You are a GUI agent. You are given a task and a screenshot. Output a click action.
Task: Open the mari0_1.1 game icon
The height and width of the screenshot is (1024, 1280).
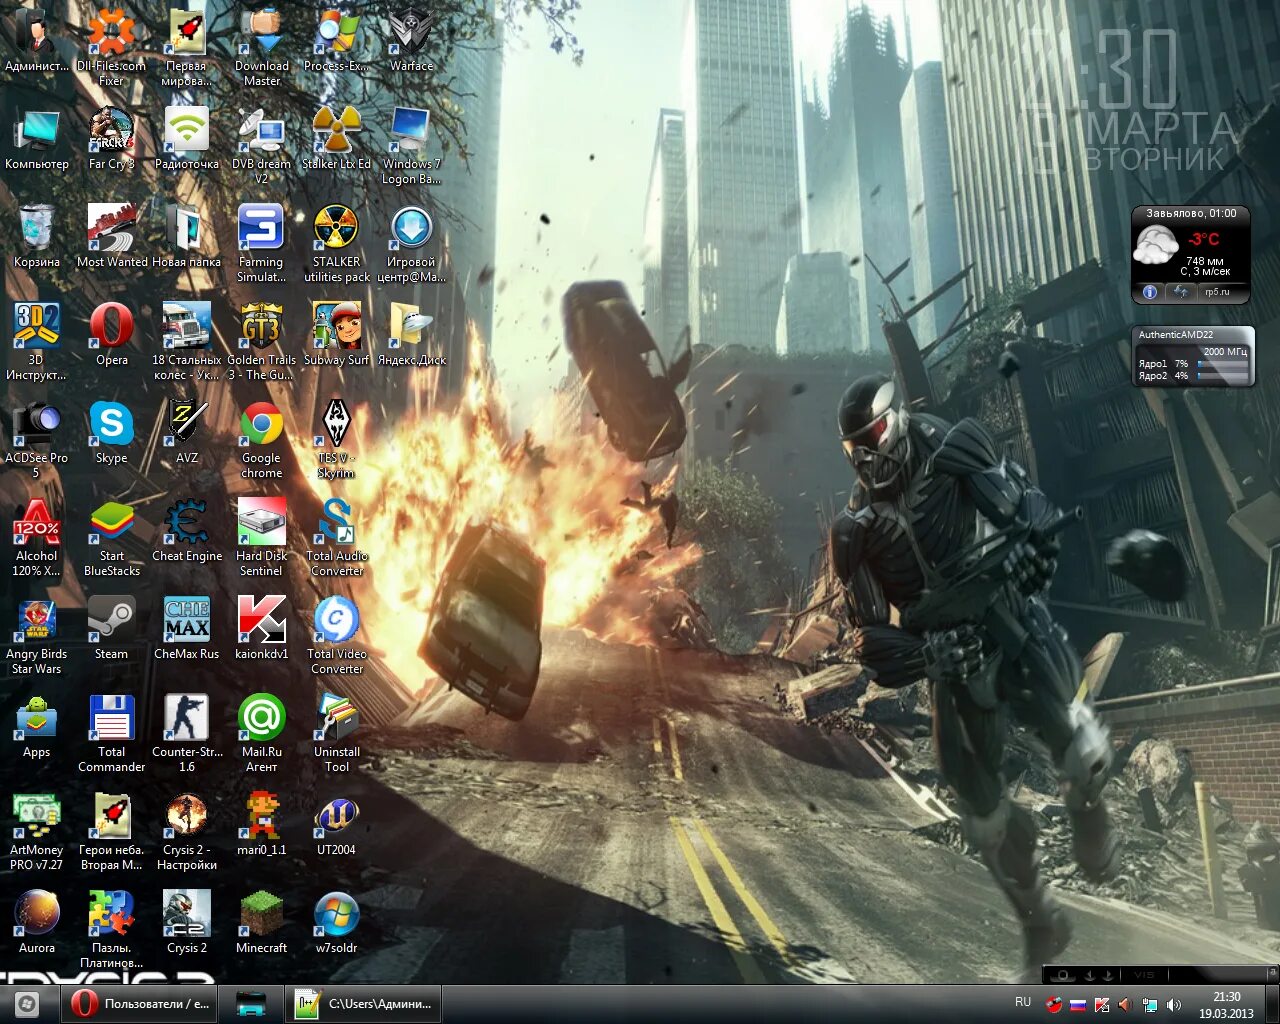tap(261, 824)
